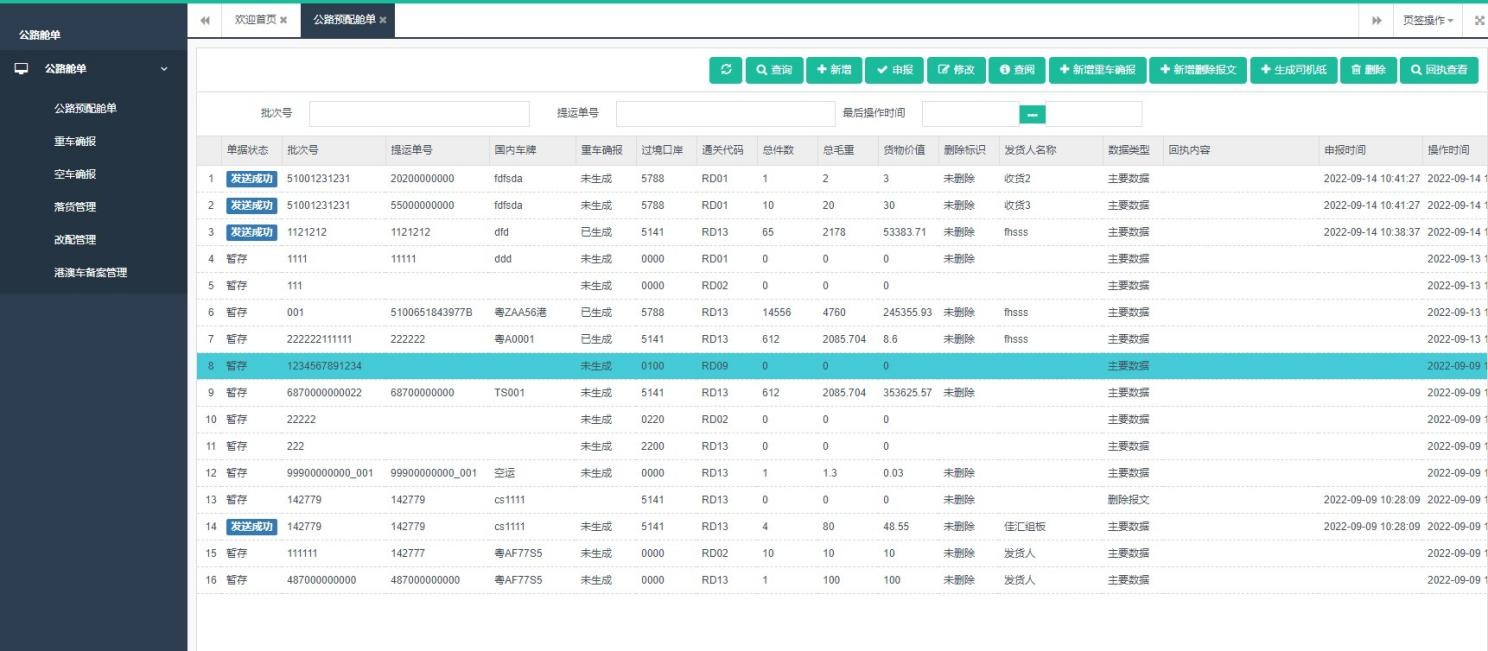Click inside the 批次号 input field
This screenshot has height=651, width=1488.
tap(420, 114)
